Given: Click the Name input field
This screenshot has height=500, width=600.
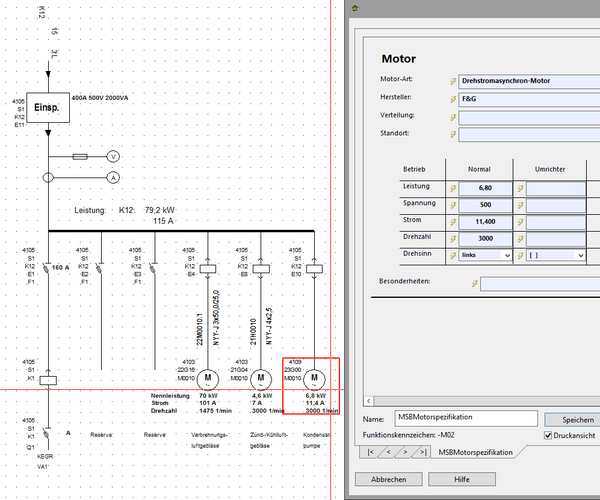Looking at the screenshot, I should 466,417.
